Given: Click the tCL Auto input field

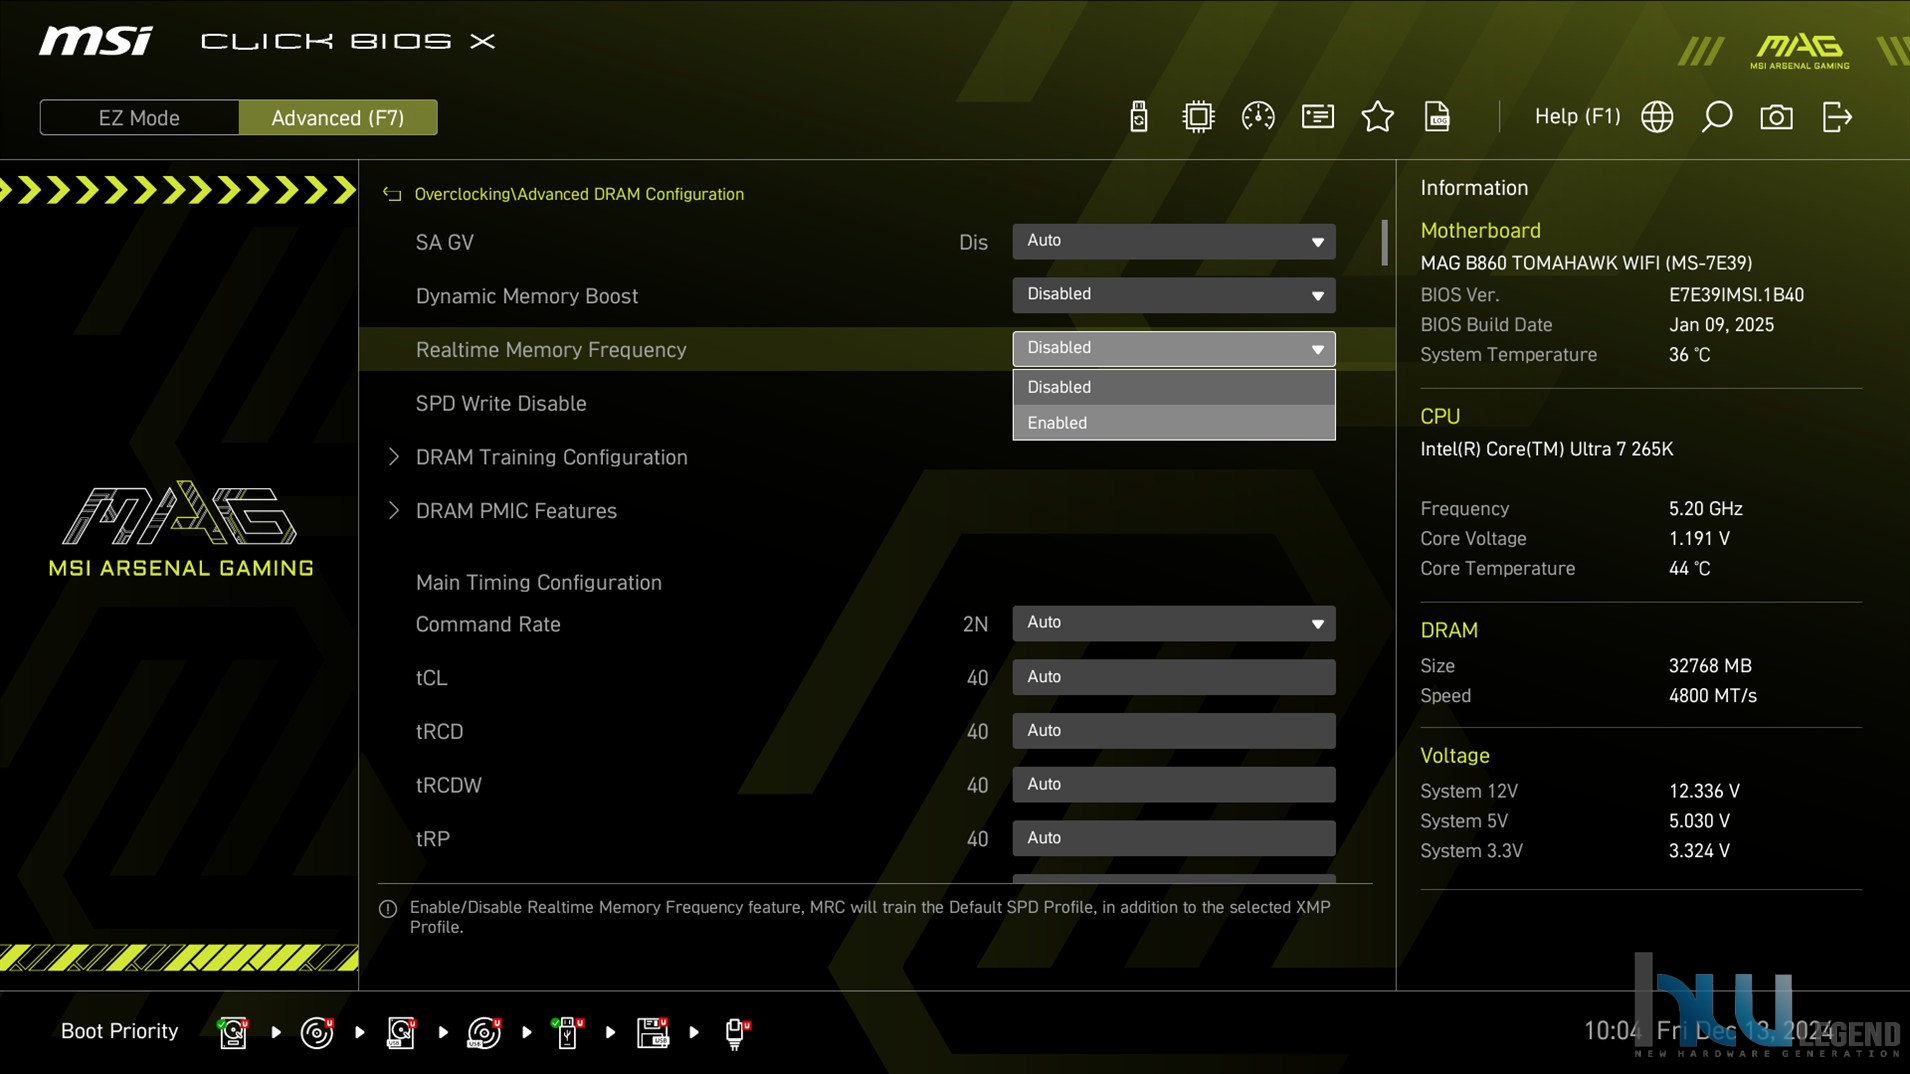Looking at the screenshot, I should pyautogui.click(x=1173, y=677).
